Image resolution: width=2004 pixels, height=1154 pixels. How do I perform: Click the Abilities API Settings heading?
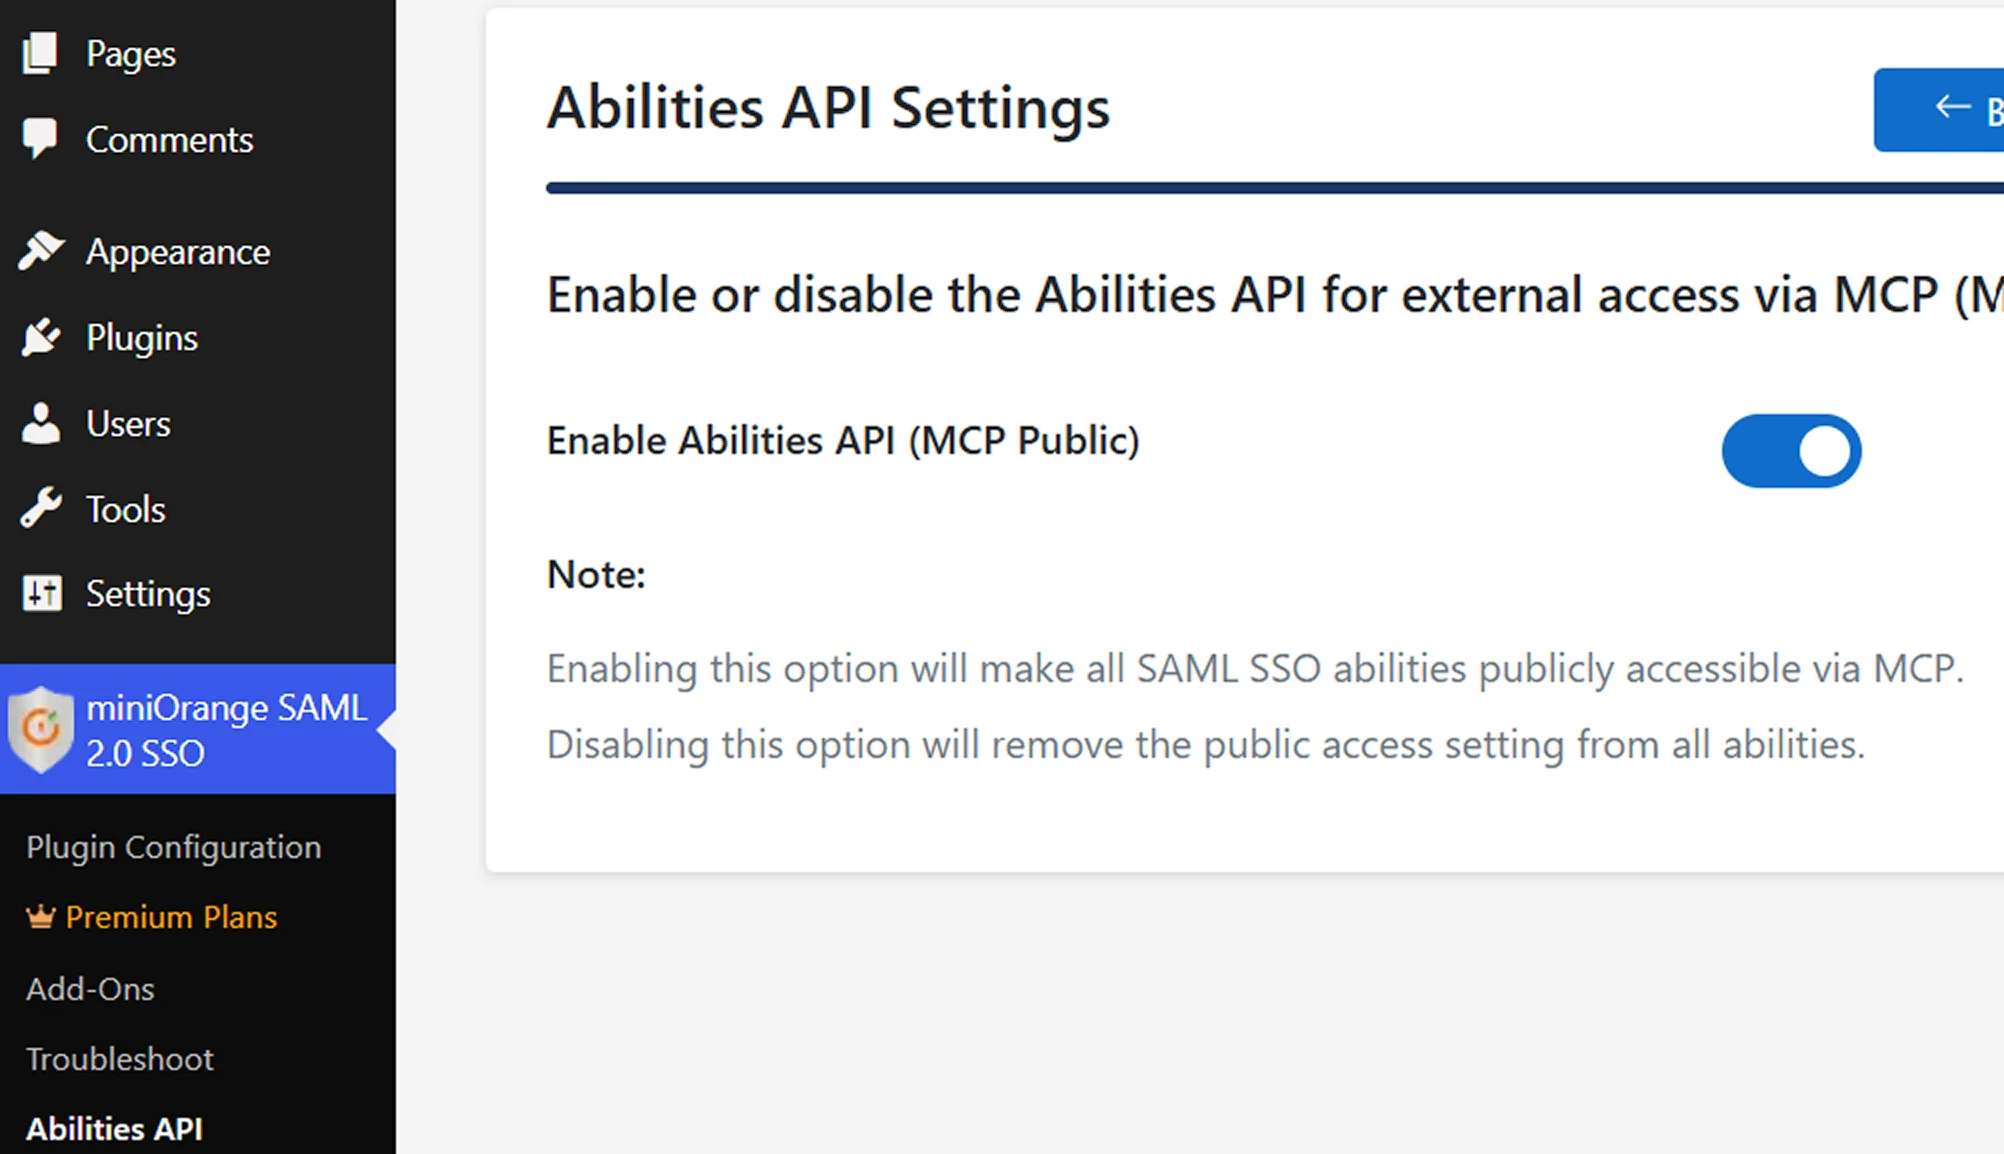(x=828, y=109)
